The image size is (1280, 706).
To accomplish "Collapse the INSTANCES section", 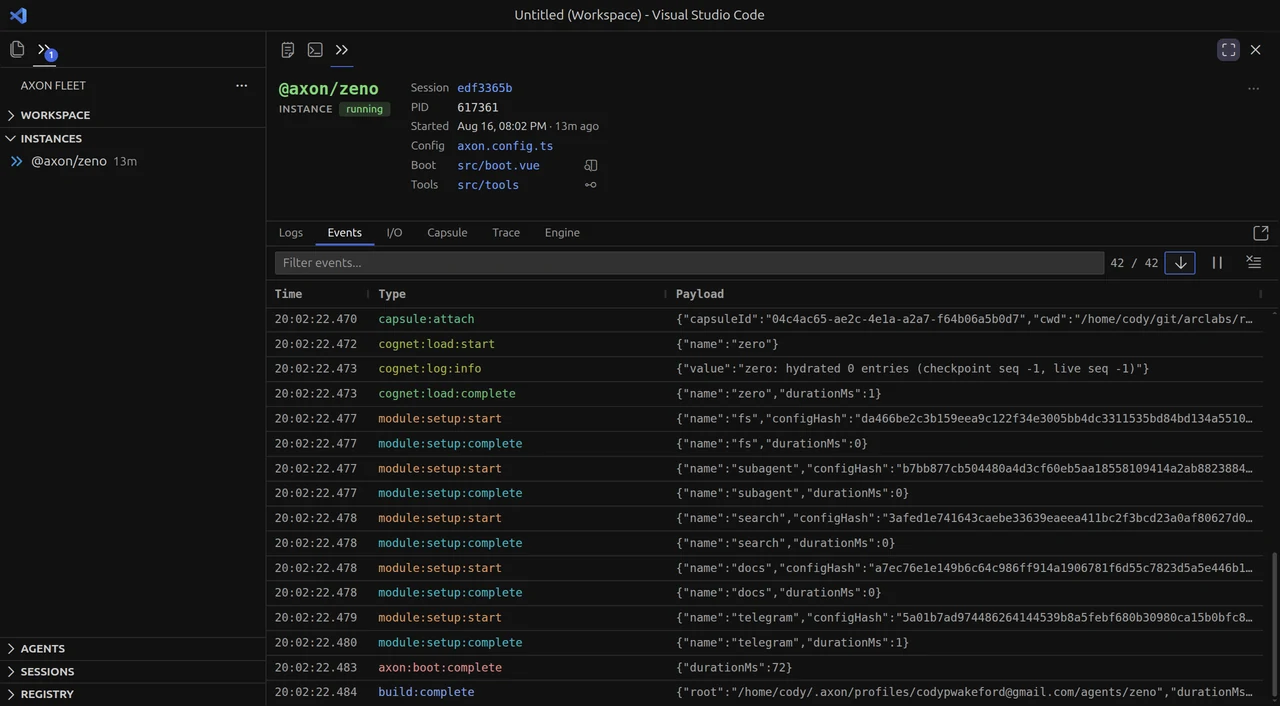I will click(132, 138).
